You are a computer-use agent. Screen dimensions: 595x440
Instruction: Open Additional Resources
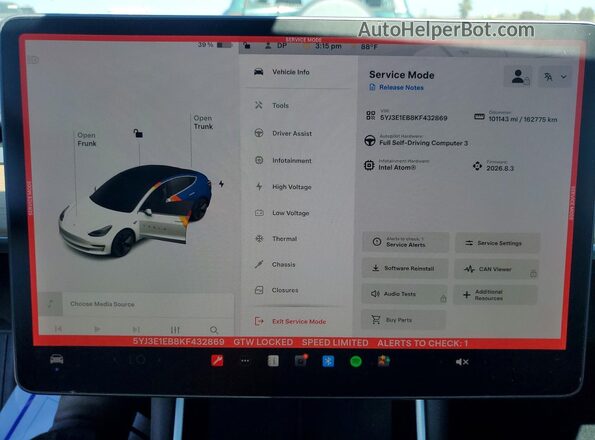coord(495,295)
